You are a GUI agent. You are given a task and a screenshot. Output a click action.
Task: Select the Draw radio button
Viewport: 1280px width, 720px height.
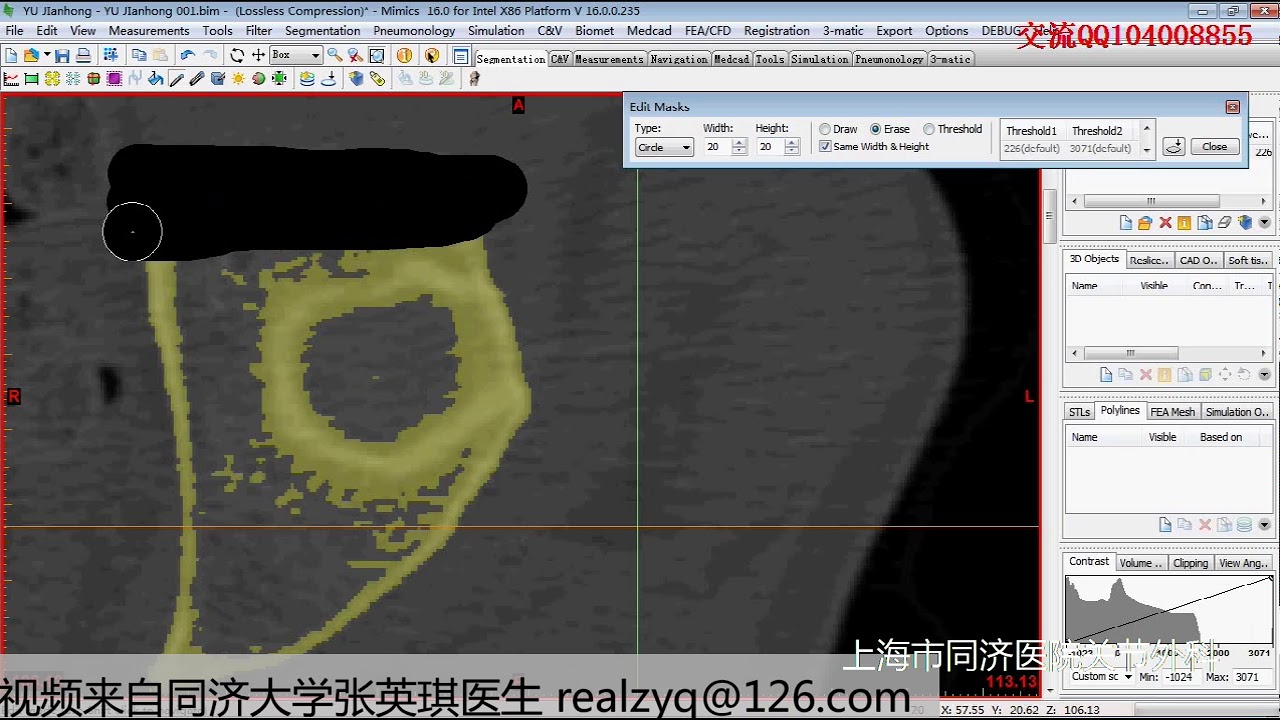(825, 129)
